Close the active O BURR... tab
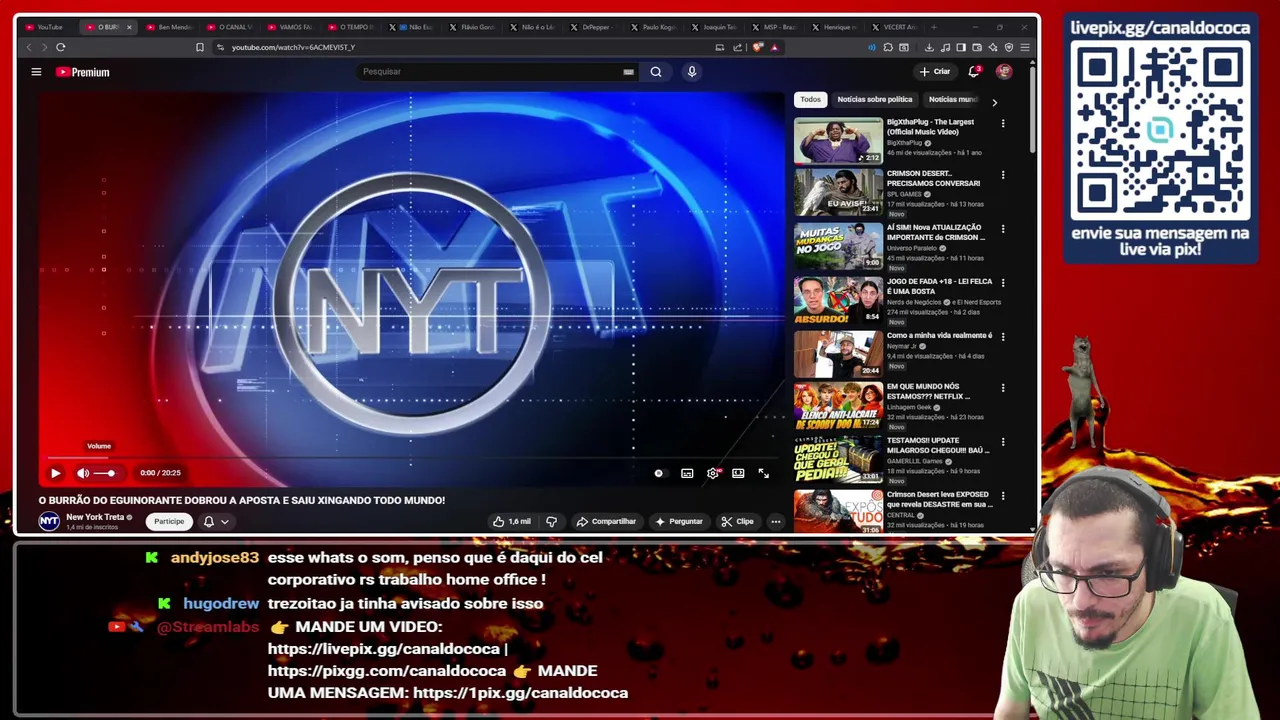 [x=129, y=27]
